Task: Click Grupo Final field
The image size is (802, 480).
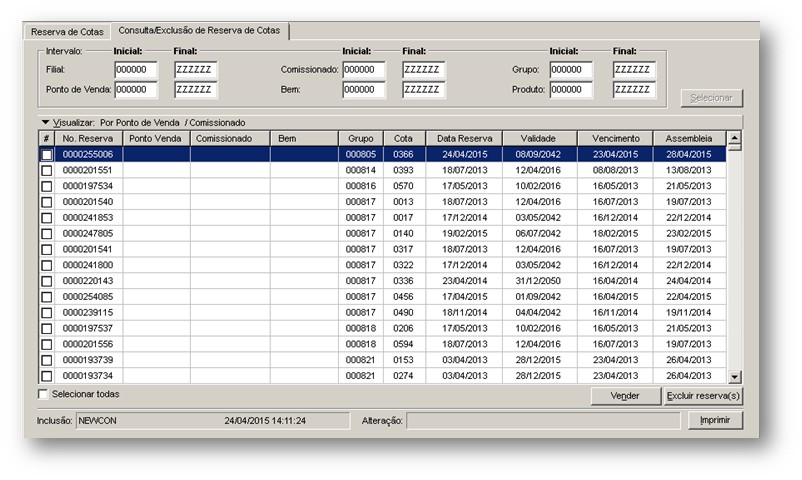Action: [634, 70]
